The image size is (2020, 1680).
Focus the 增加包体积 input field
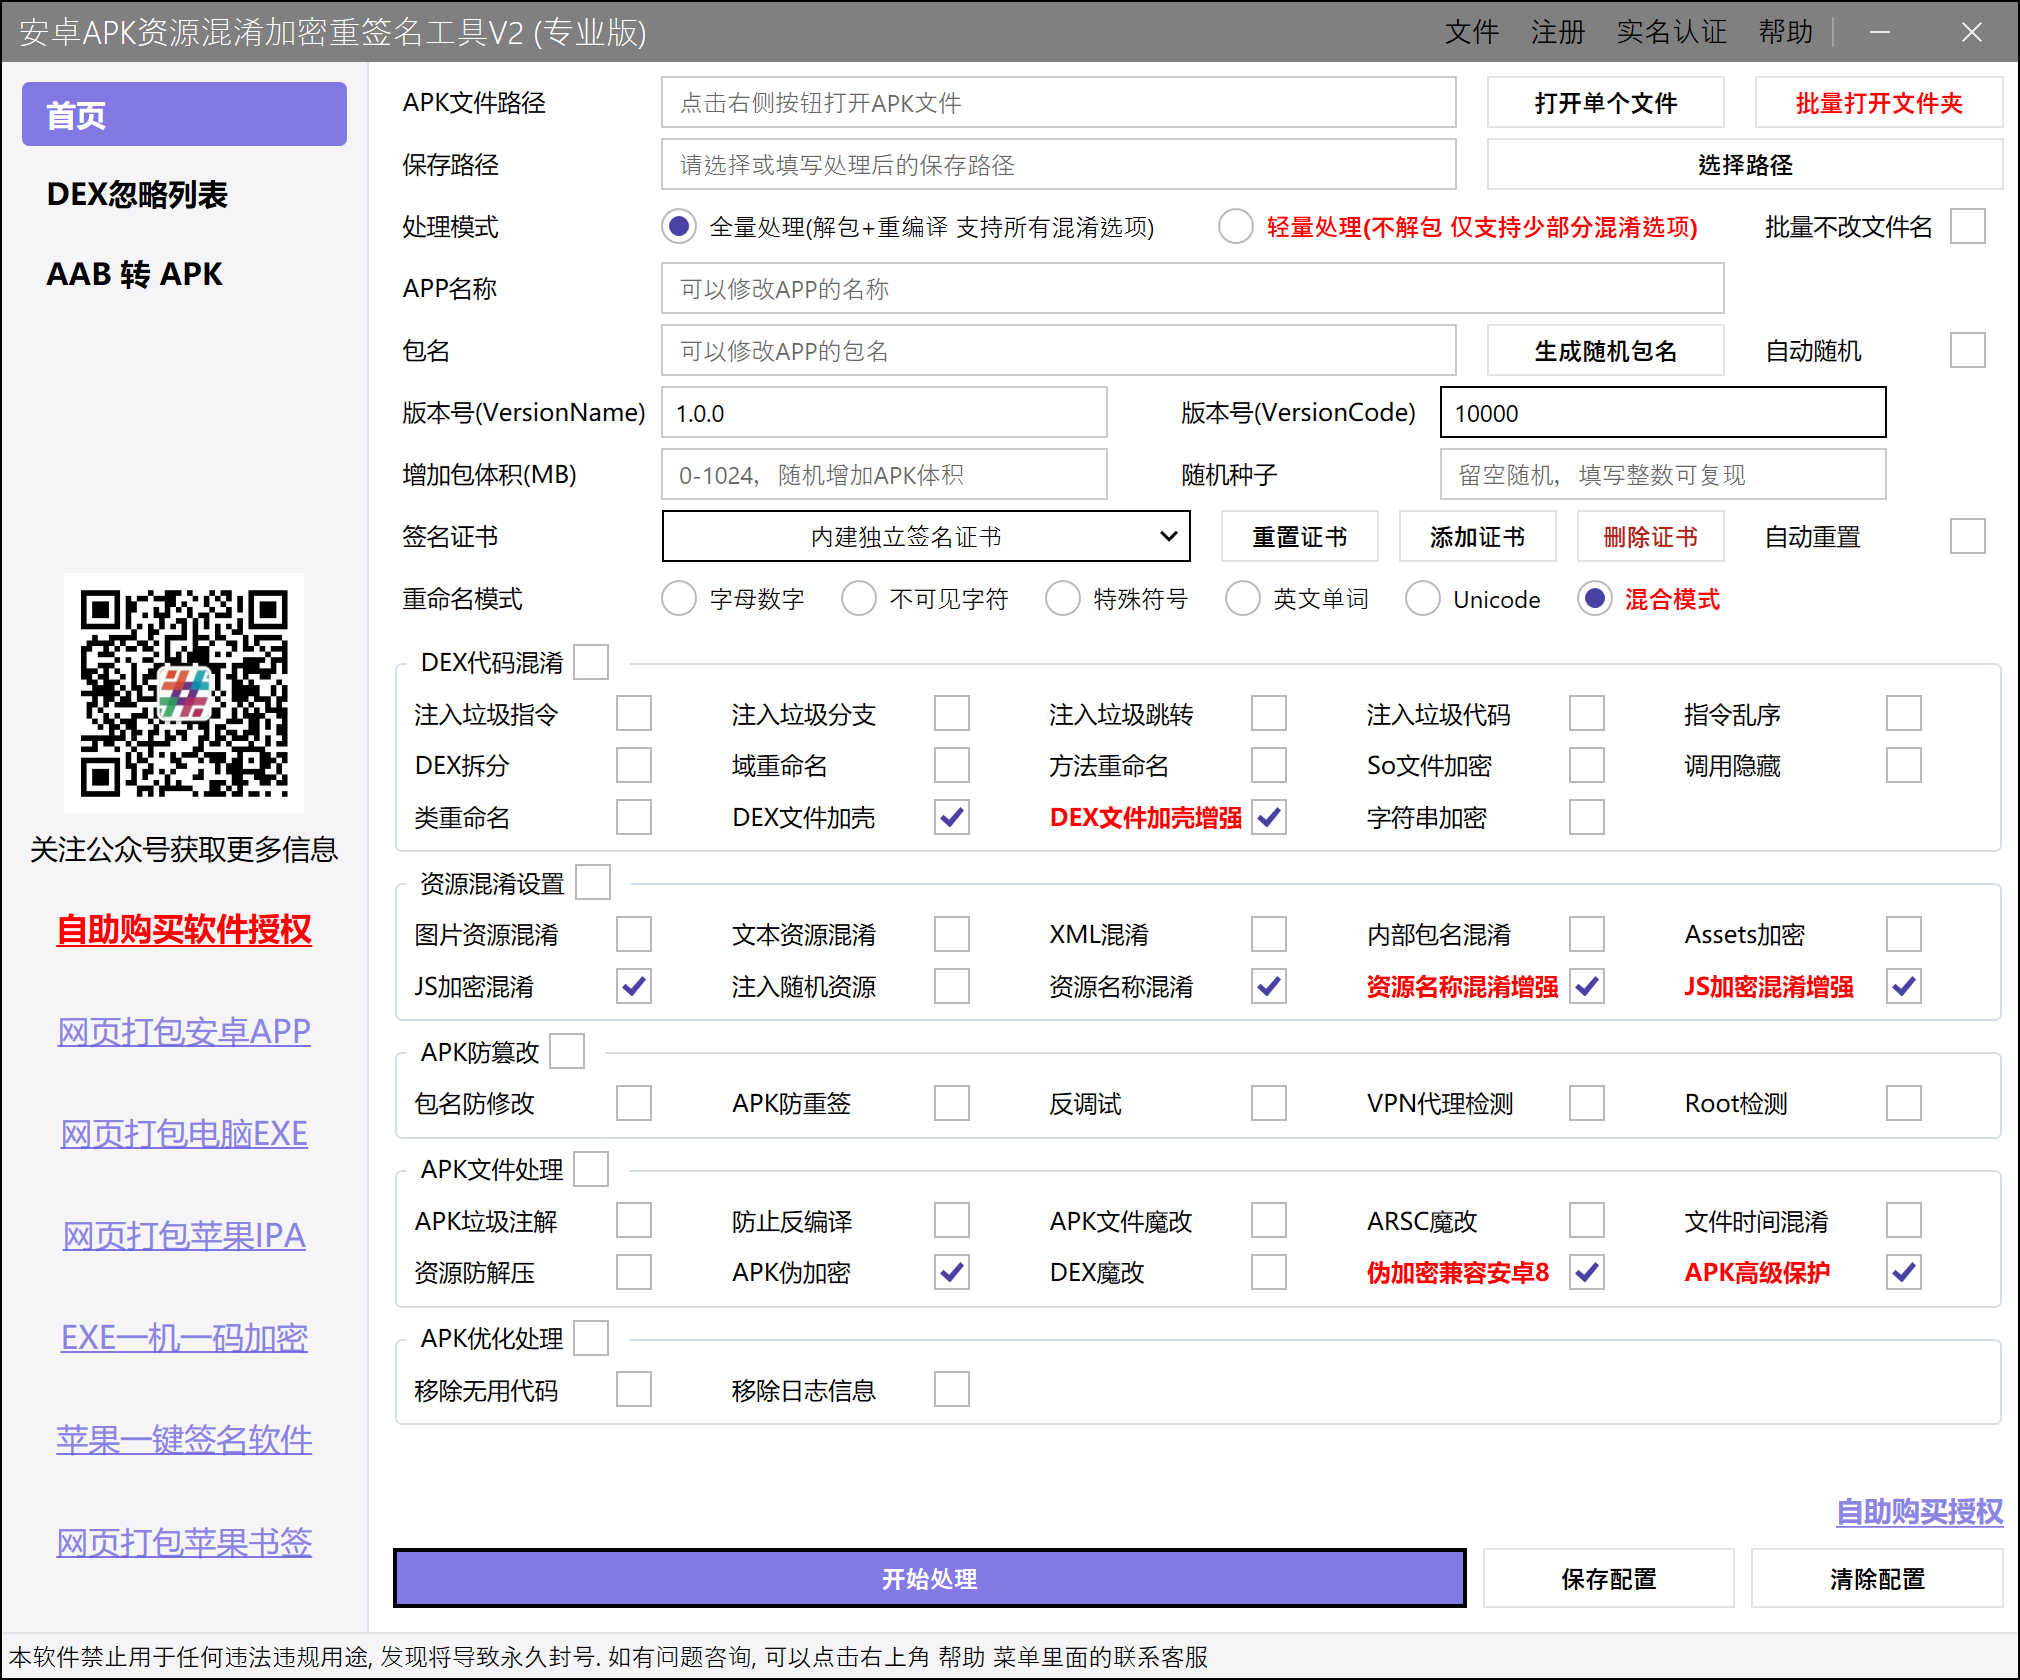884,475
